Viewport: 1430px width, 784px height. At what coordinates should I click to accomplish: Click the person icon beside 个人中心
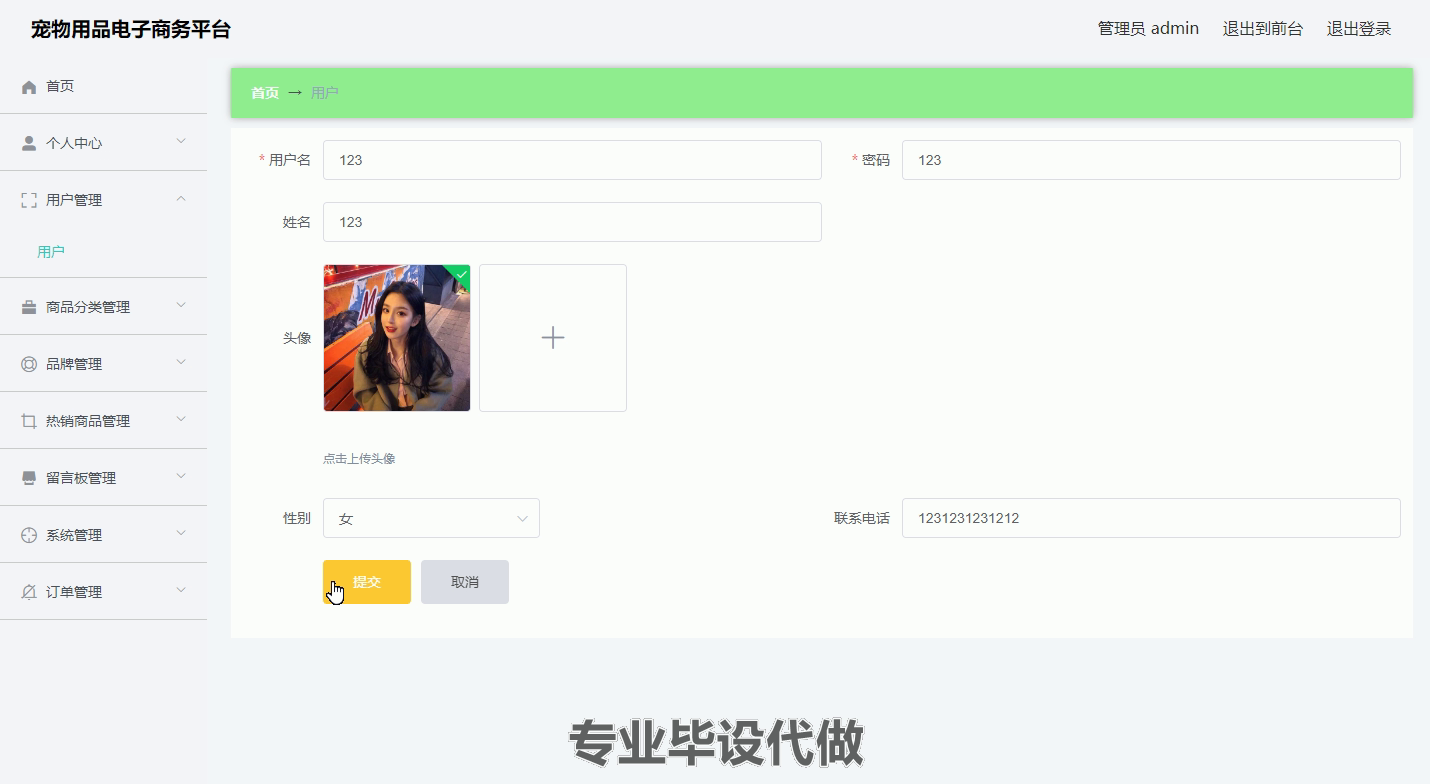tap(29, 143)
